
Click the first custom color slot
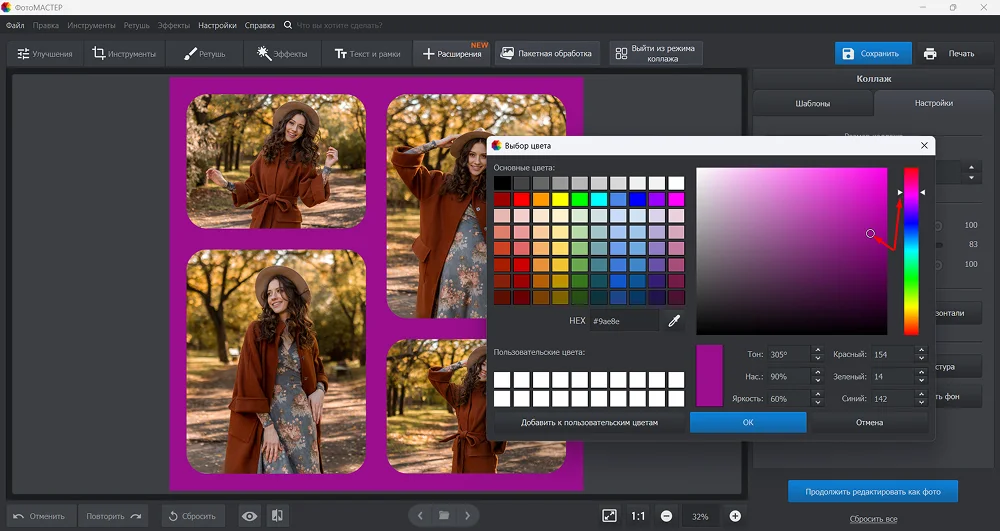(x=502, y=380)
